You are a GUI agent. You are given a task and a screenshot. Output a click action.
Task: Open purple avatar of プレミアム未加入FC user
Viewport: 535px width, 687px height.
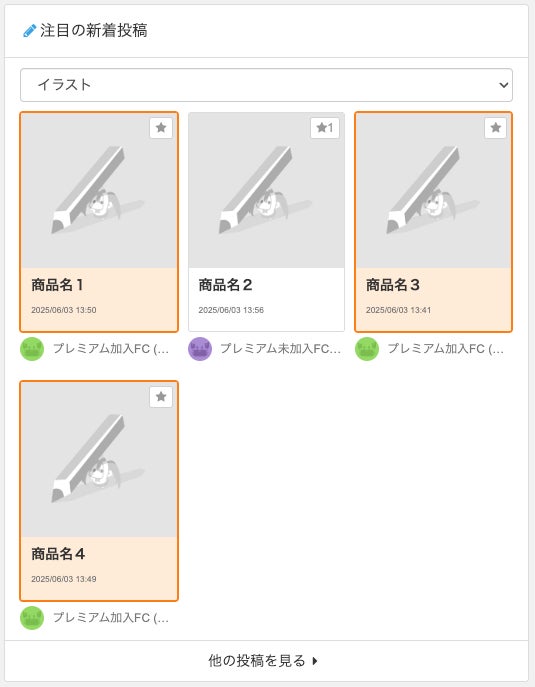(x=200, y=349)
